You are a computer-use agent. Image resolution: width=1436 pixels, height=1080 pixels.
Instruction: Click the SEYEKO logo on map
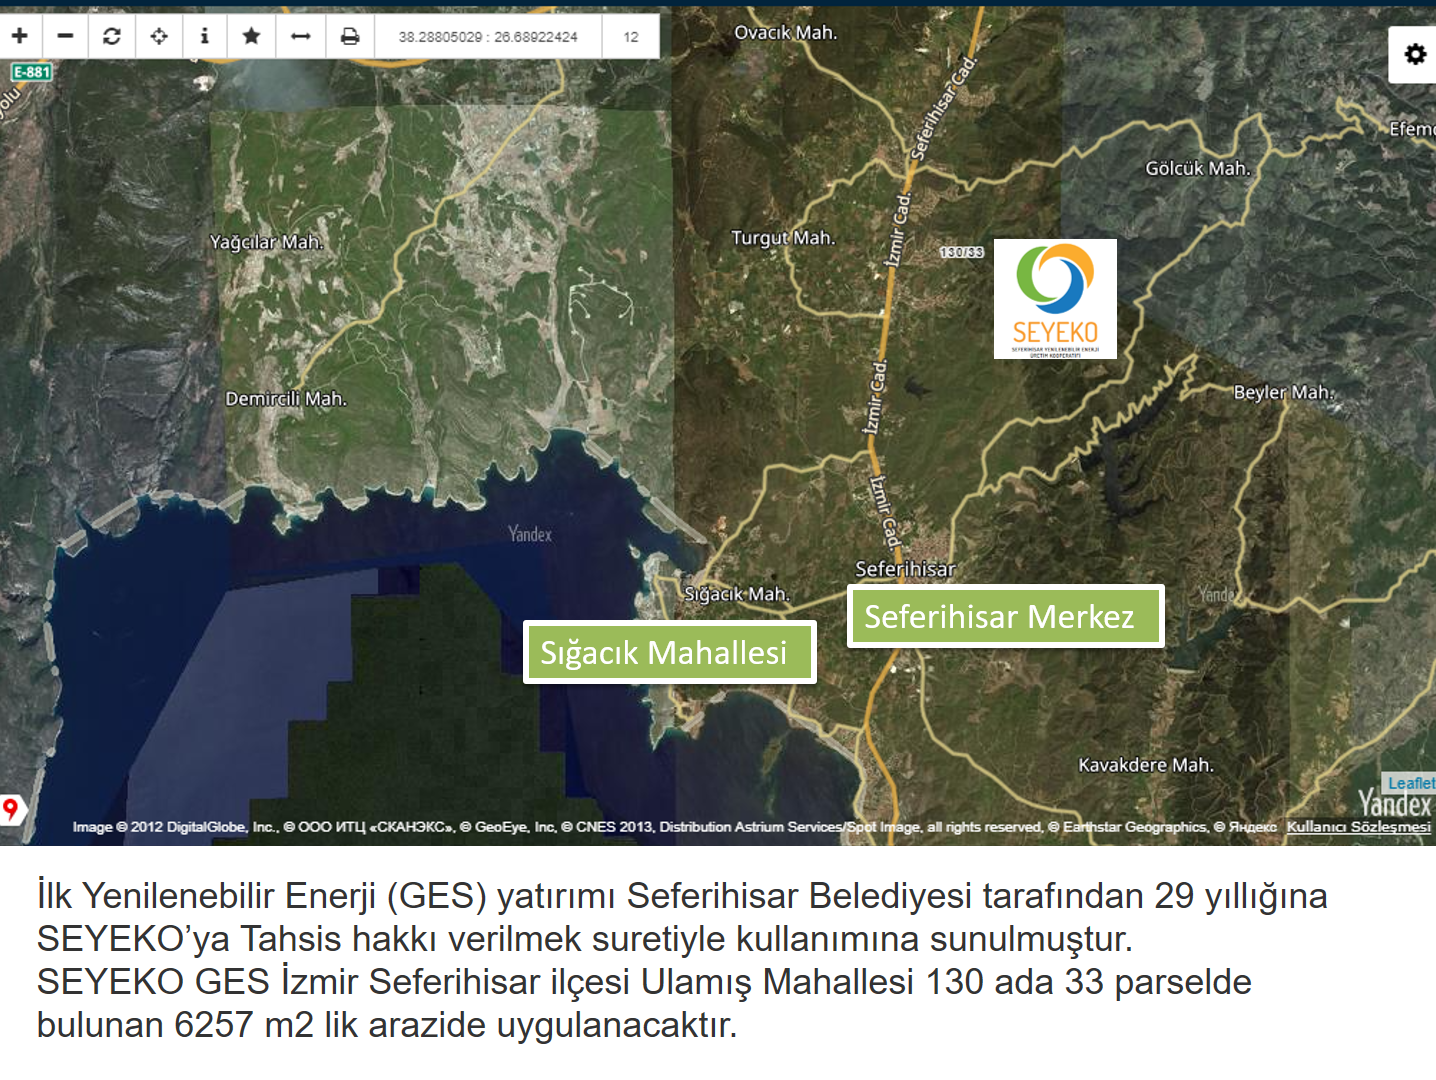pos(1055,299)
